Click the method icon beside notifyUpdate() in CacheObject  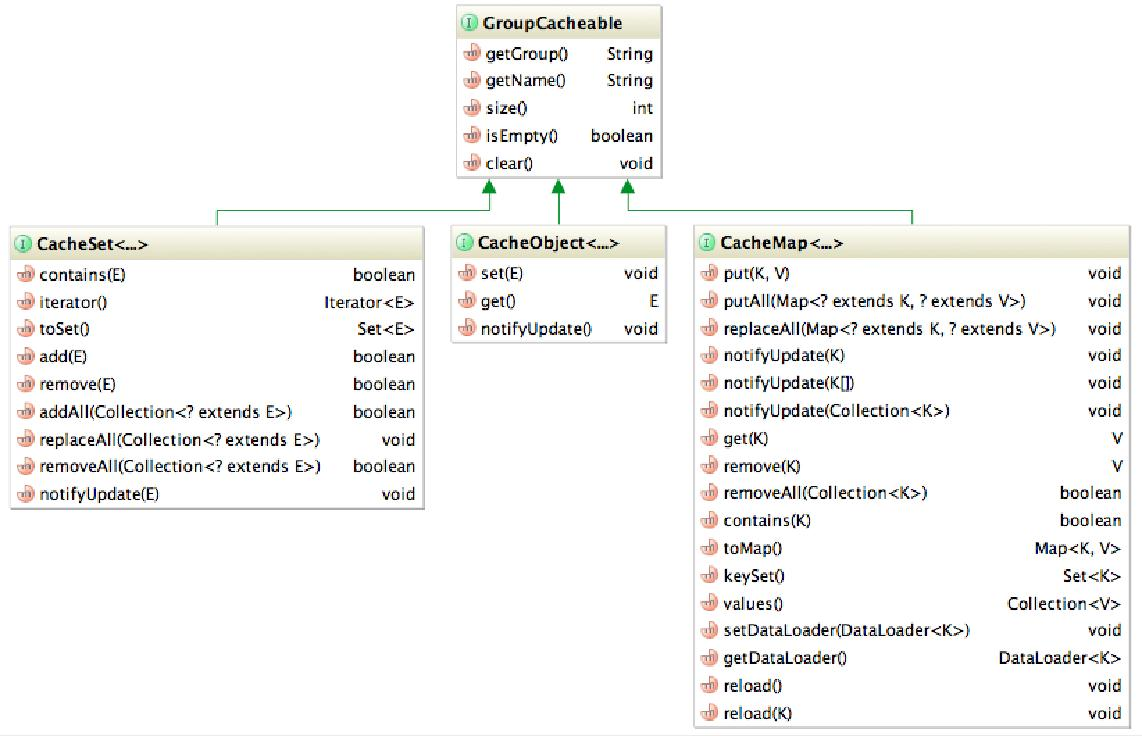[x=466, y=329]
